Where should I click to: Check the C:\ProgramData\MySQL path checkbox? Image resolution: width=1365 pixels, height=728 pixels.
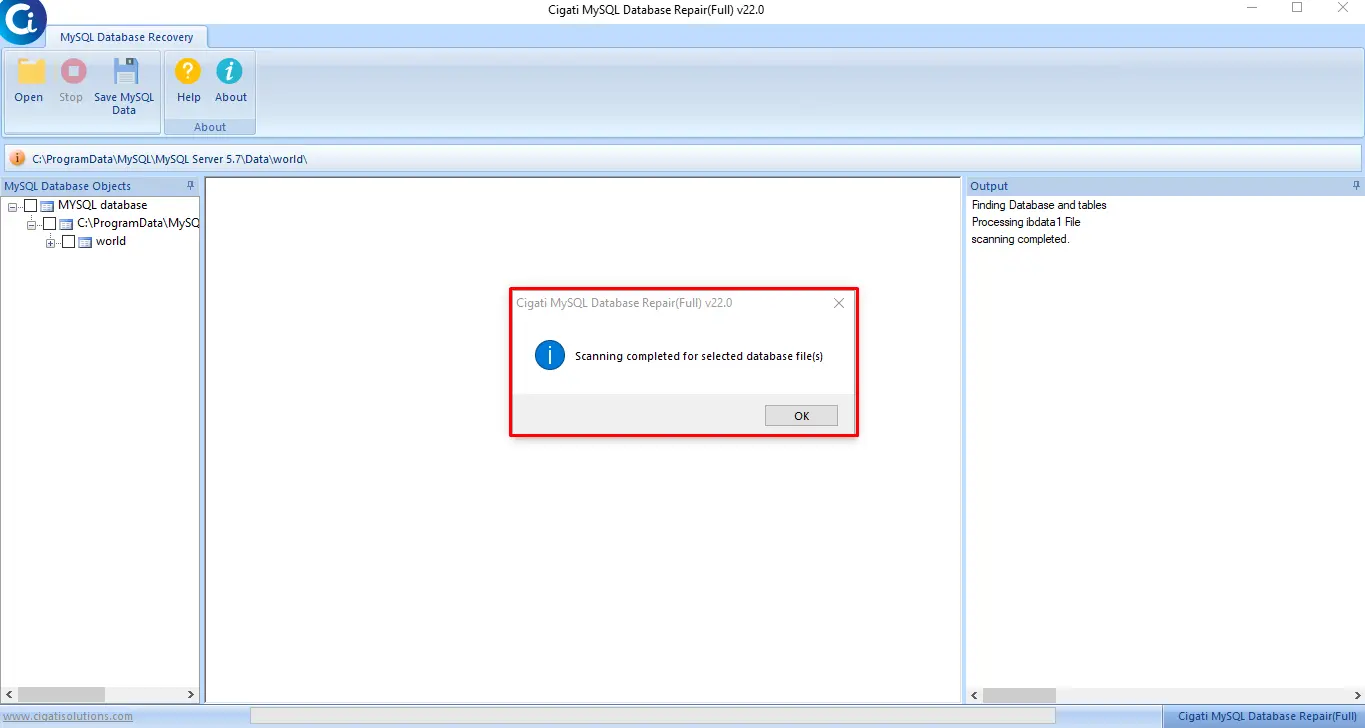point(49,223)
